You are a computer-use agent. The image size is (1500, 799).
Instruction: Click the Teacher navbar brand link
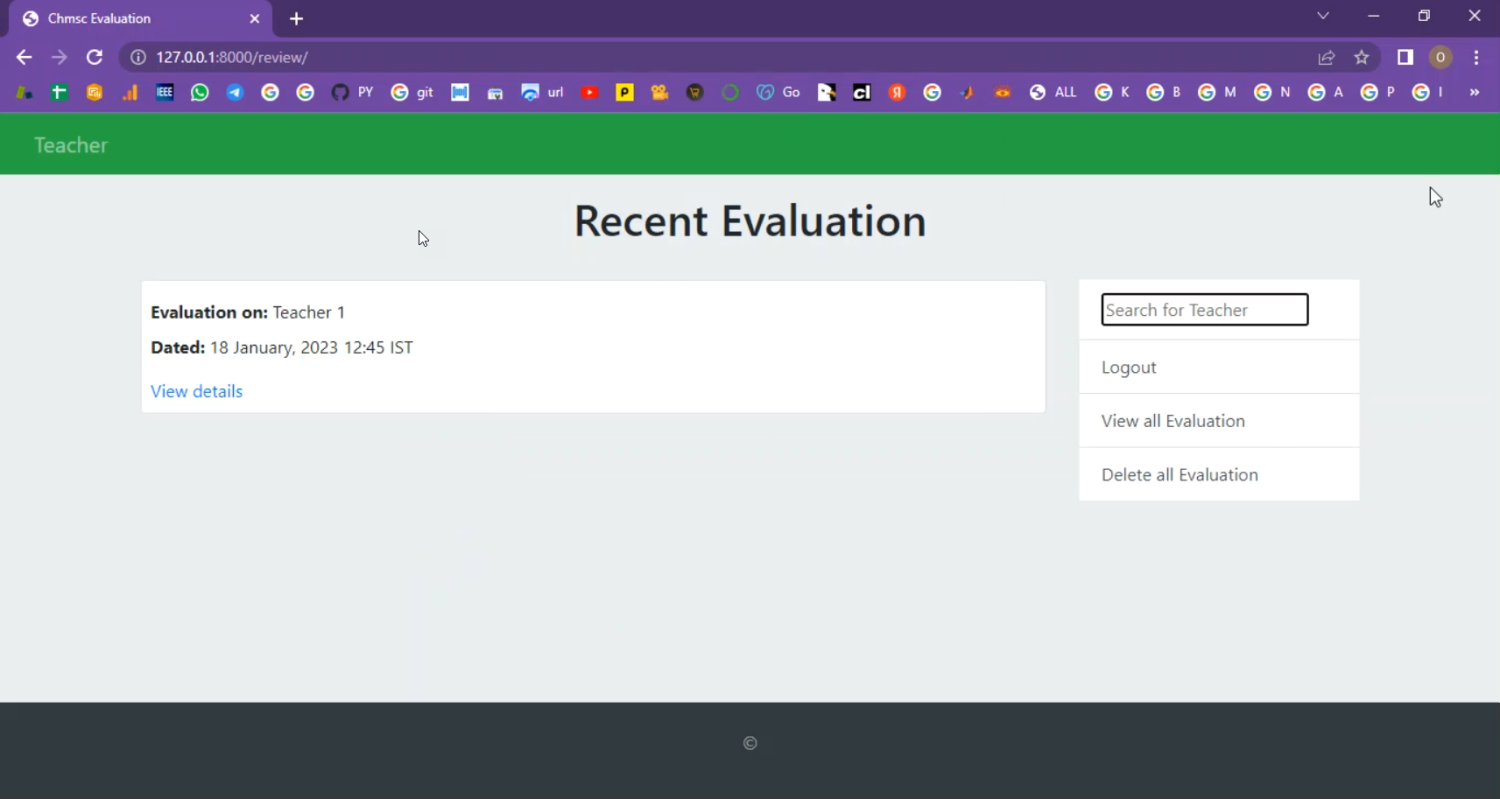click(x=71, y=145)
